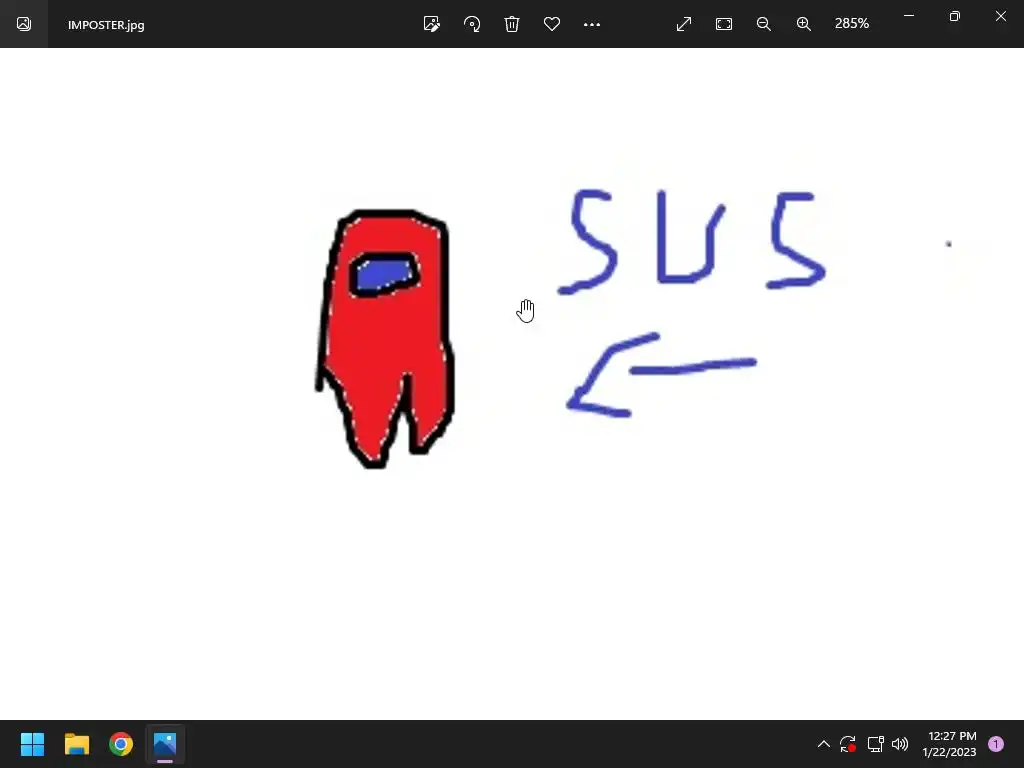This screenshot has height=768, width=1024.
Task: Enter full screen using the diagonal arrows icon
Action: (x=684, y=24)
